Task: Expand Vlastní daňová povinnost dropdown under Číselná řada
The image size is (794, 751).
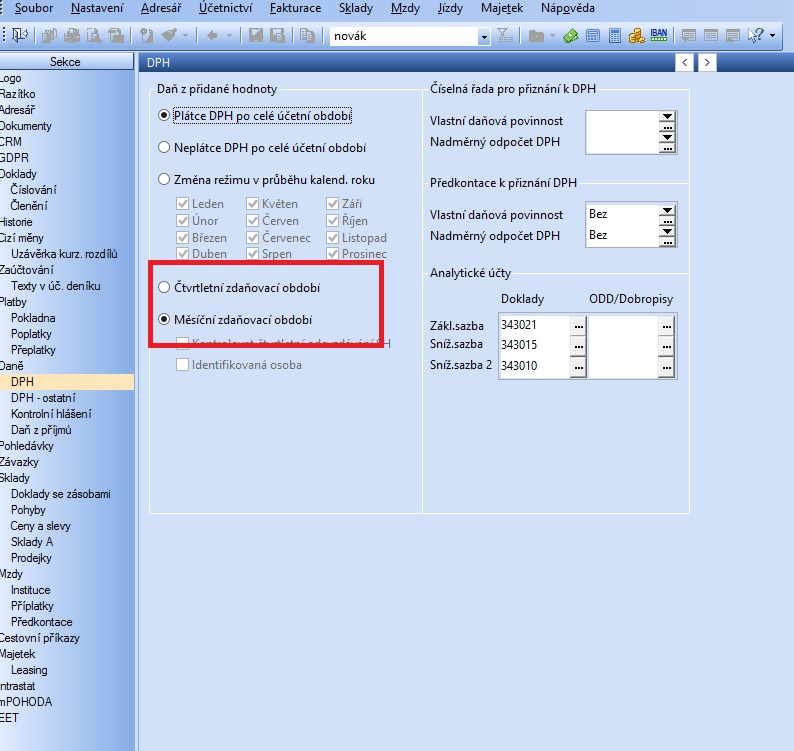Action: [x=667, y=120]
